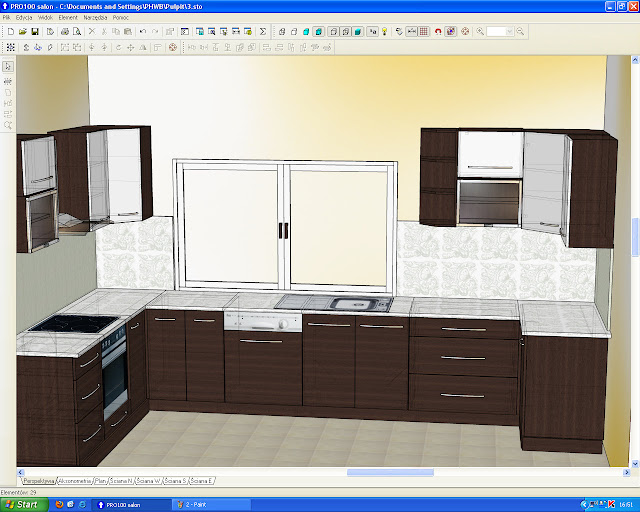Toggle the yellow light bulb lighting
Viewport: 640px width, 512px height.
click(x=384, y=31)
